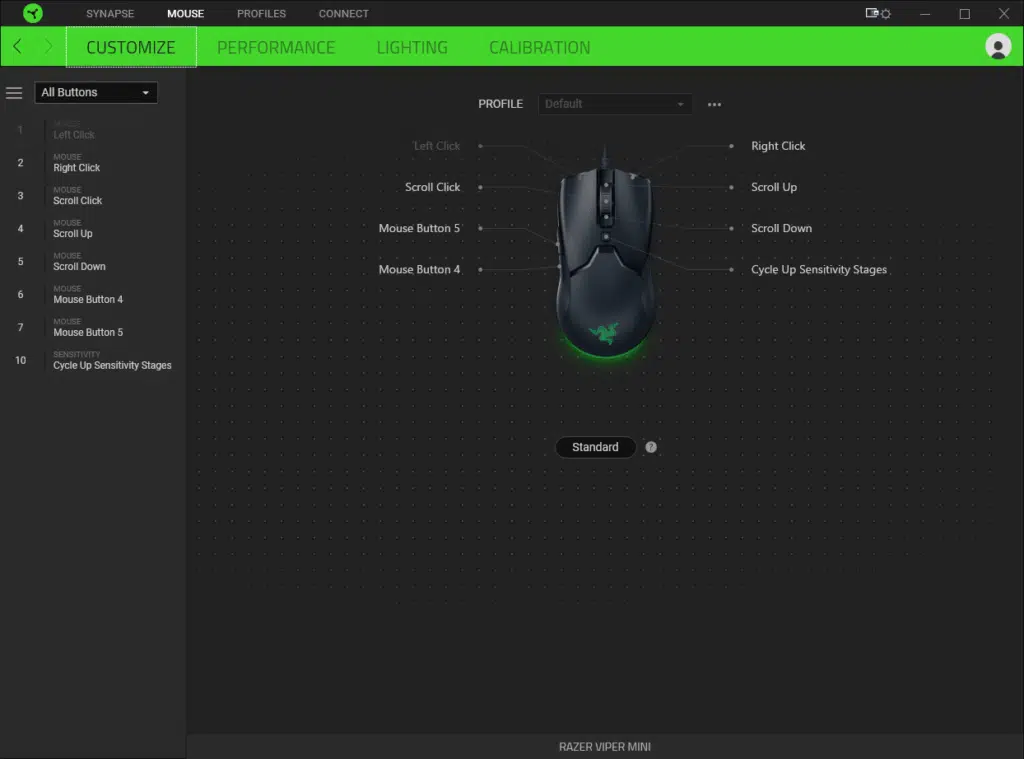1024x759 pixels.
Task: Open the All Buttons dropdown
Action: point(95,92)
